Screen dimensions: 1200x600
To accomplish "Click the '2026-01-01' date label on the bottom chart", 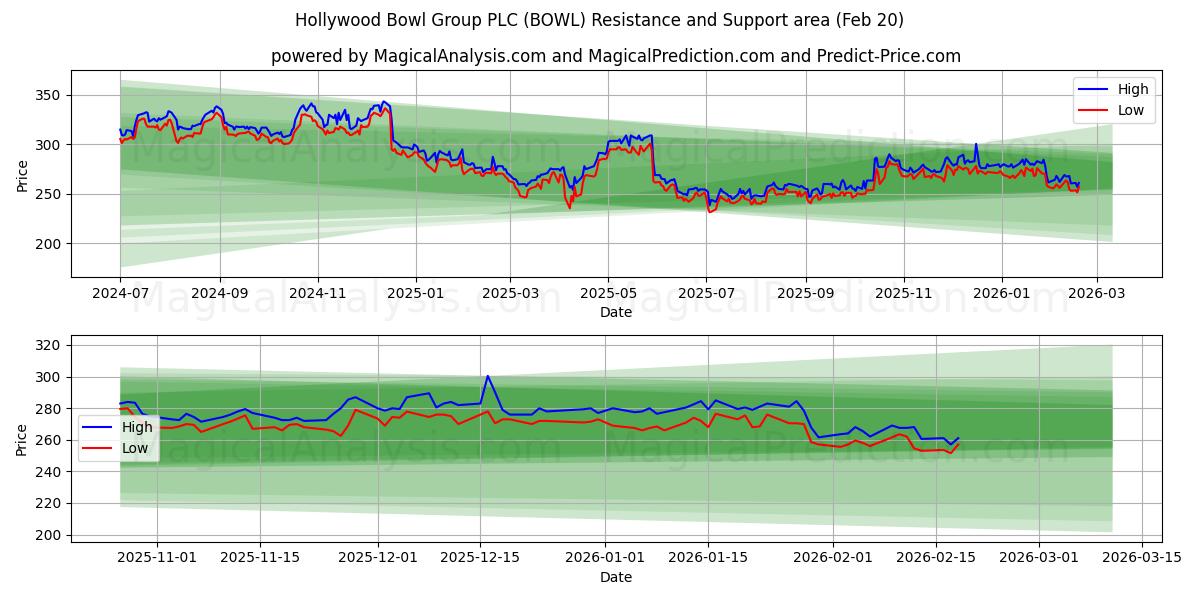I will pos(603,560).
